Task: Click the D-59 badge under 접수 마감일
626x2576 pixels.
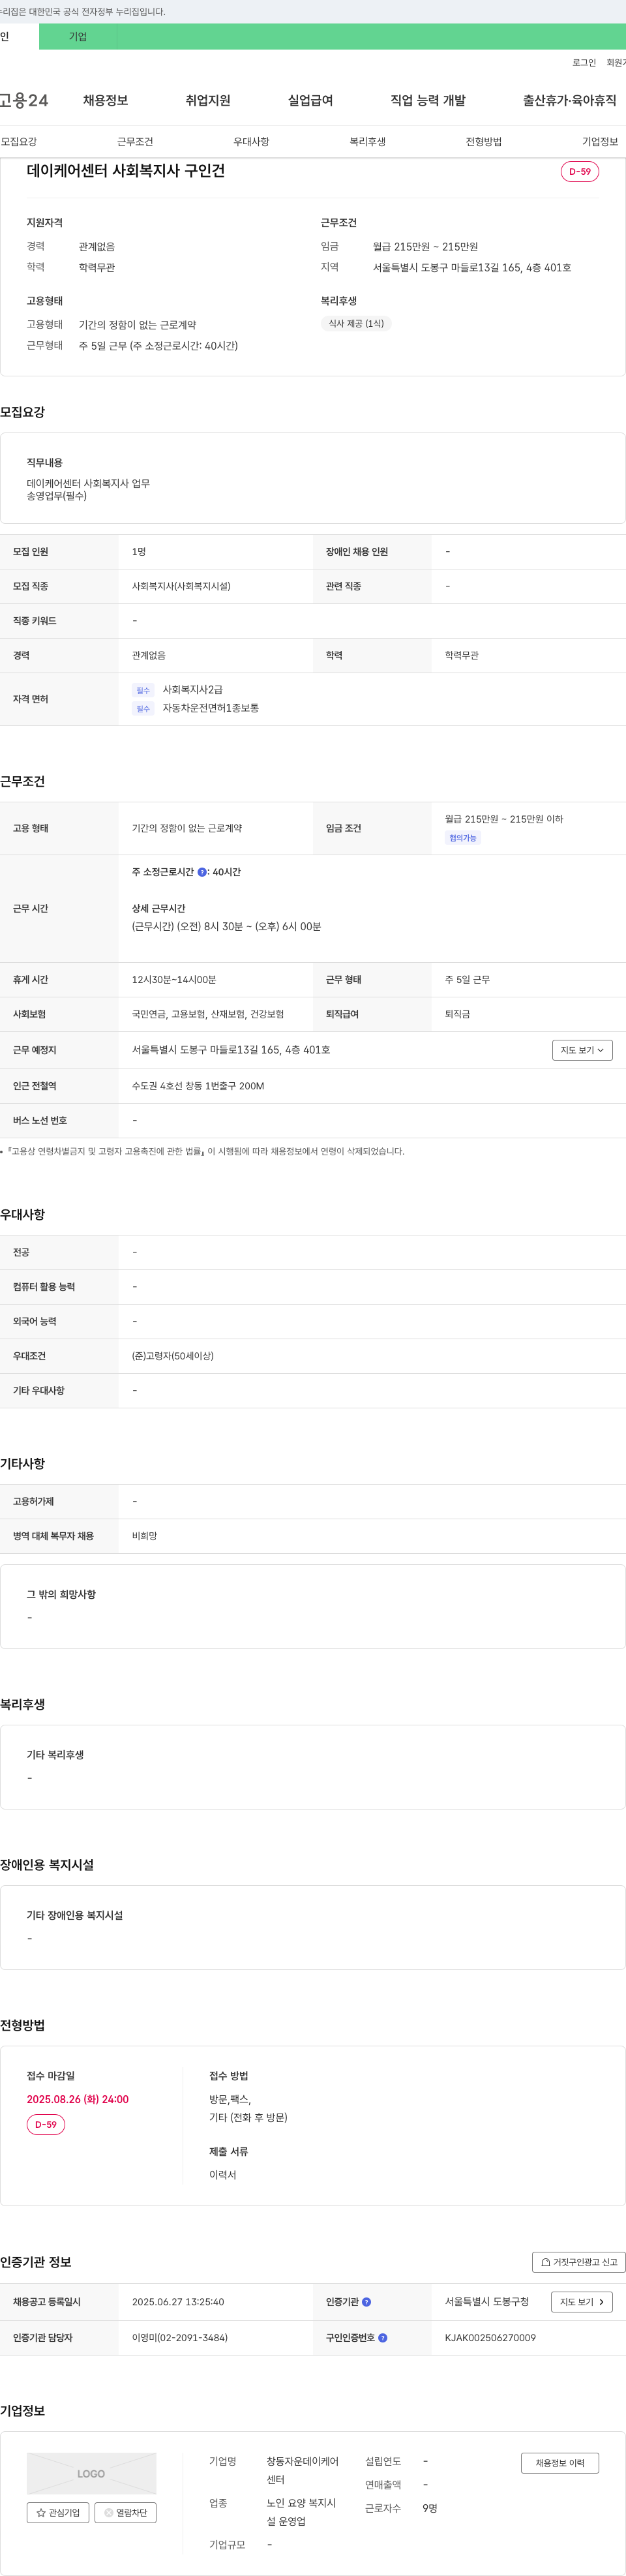Action: pyautogui.click(x=46, y=2124)
